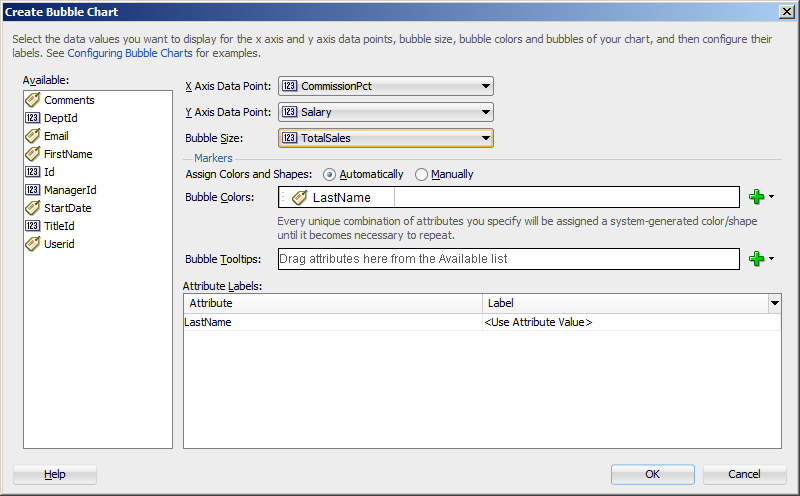
Task: Click the tag icon beside StartDate
Action: 33,208
